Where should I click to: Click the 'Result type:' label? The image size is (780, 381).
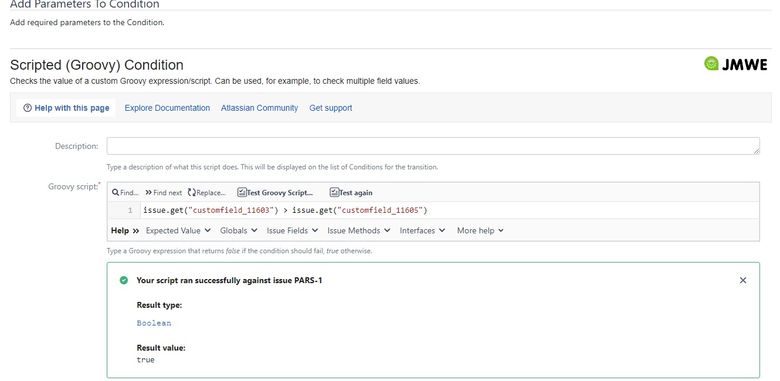(159, 305)
